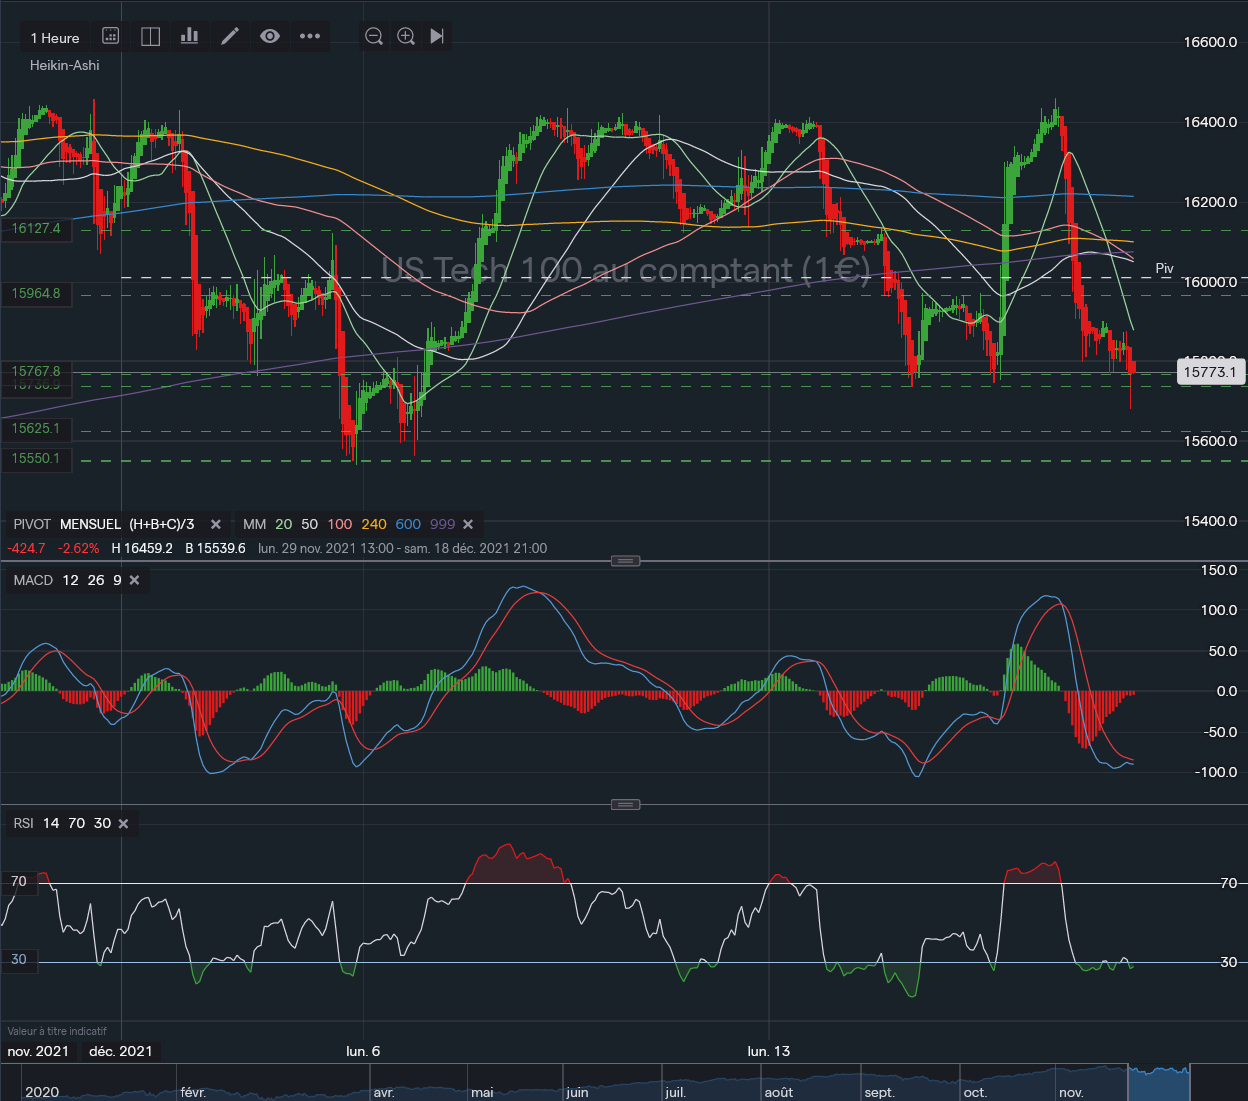Screen dimensions: 1248x1101
Task: Open the three-dots more options menu
Action: (x=310, y=36)
